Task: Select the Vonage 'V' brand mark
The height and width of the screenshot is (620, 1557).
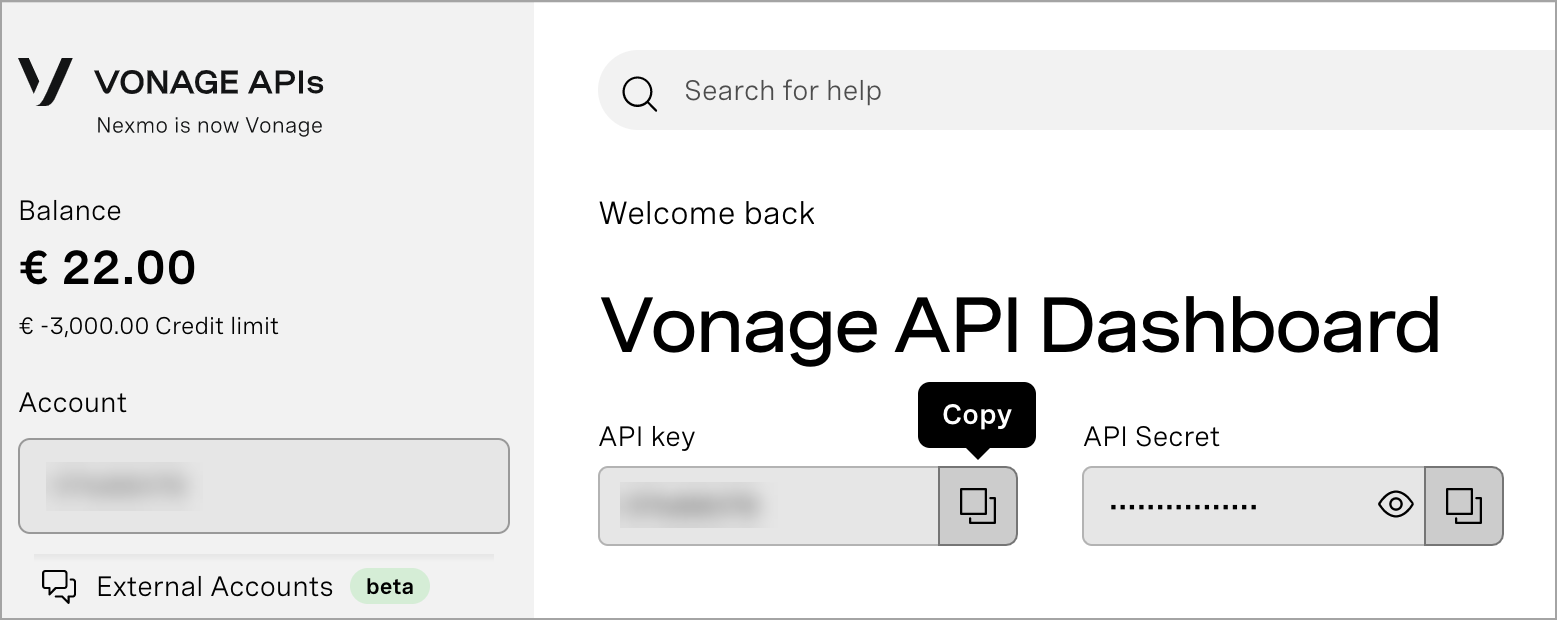Action: click(x=44, y=83)
